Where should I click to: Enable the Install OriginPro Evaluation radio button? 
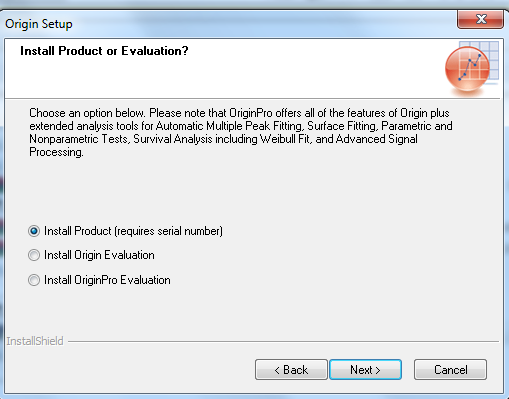34,280
